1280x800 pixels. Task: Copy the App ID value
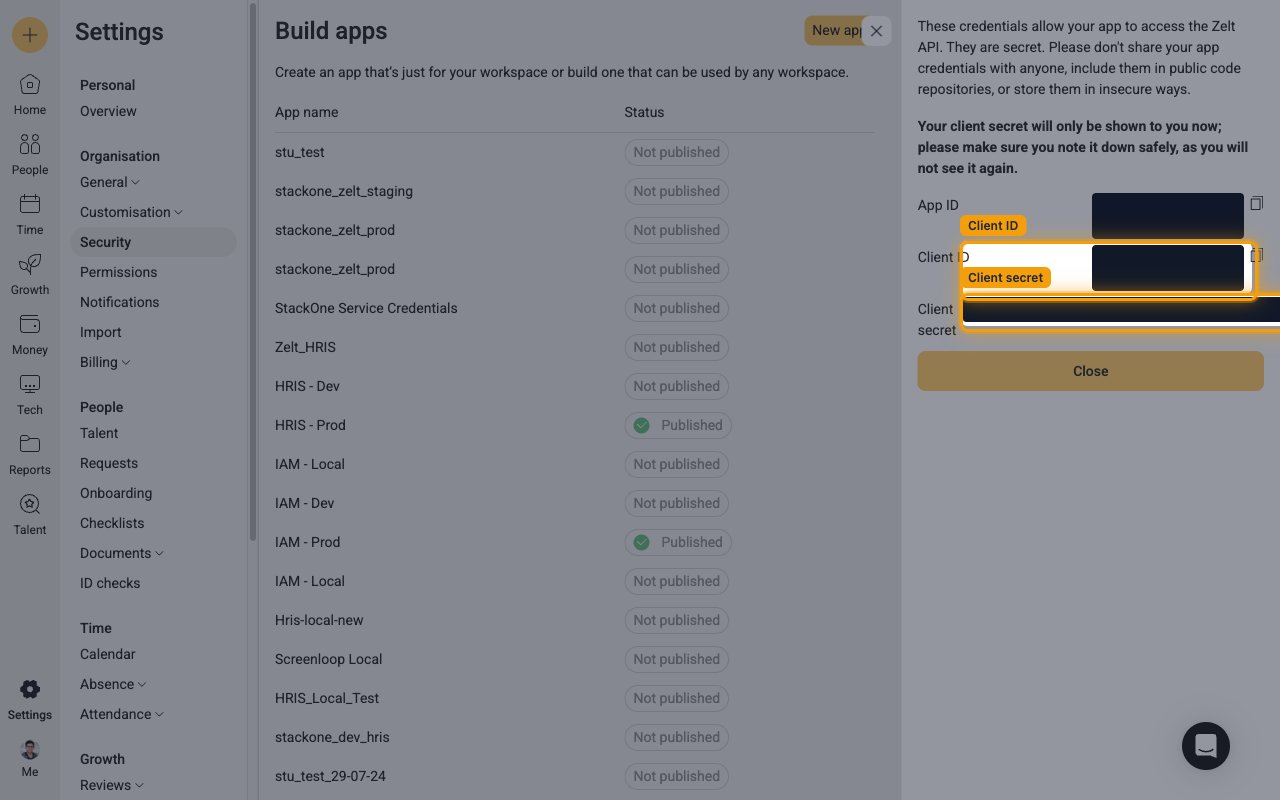click(x=1257, y=203)
